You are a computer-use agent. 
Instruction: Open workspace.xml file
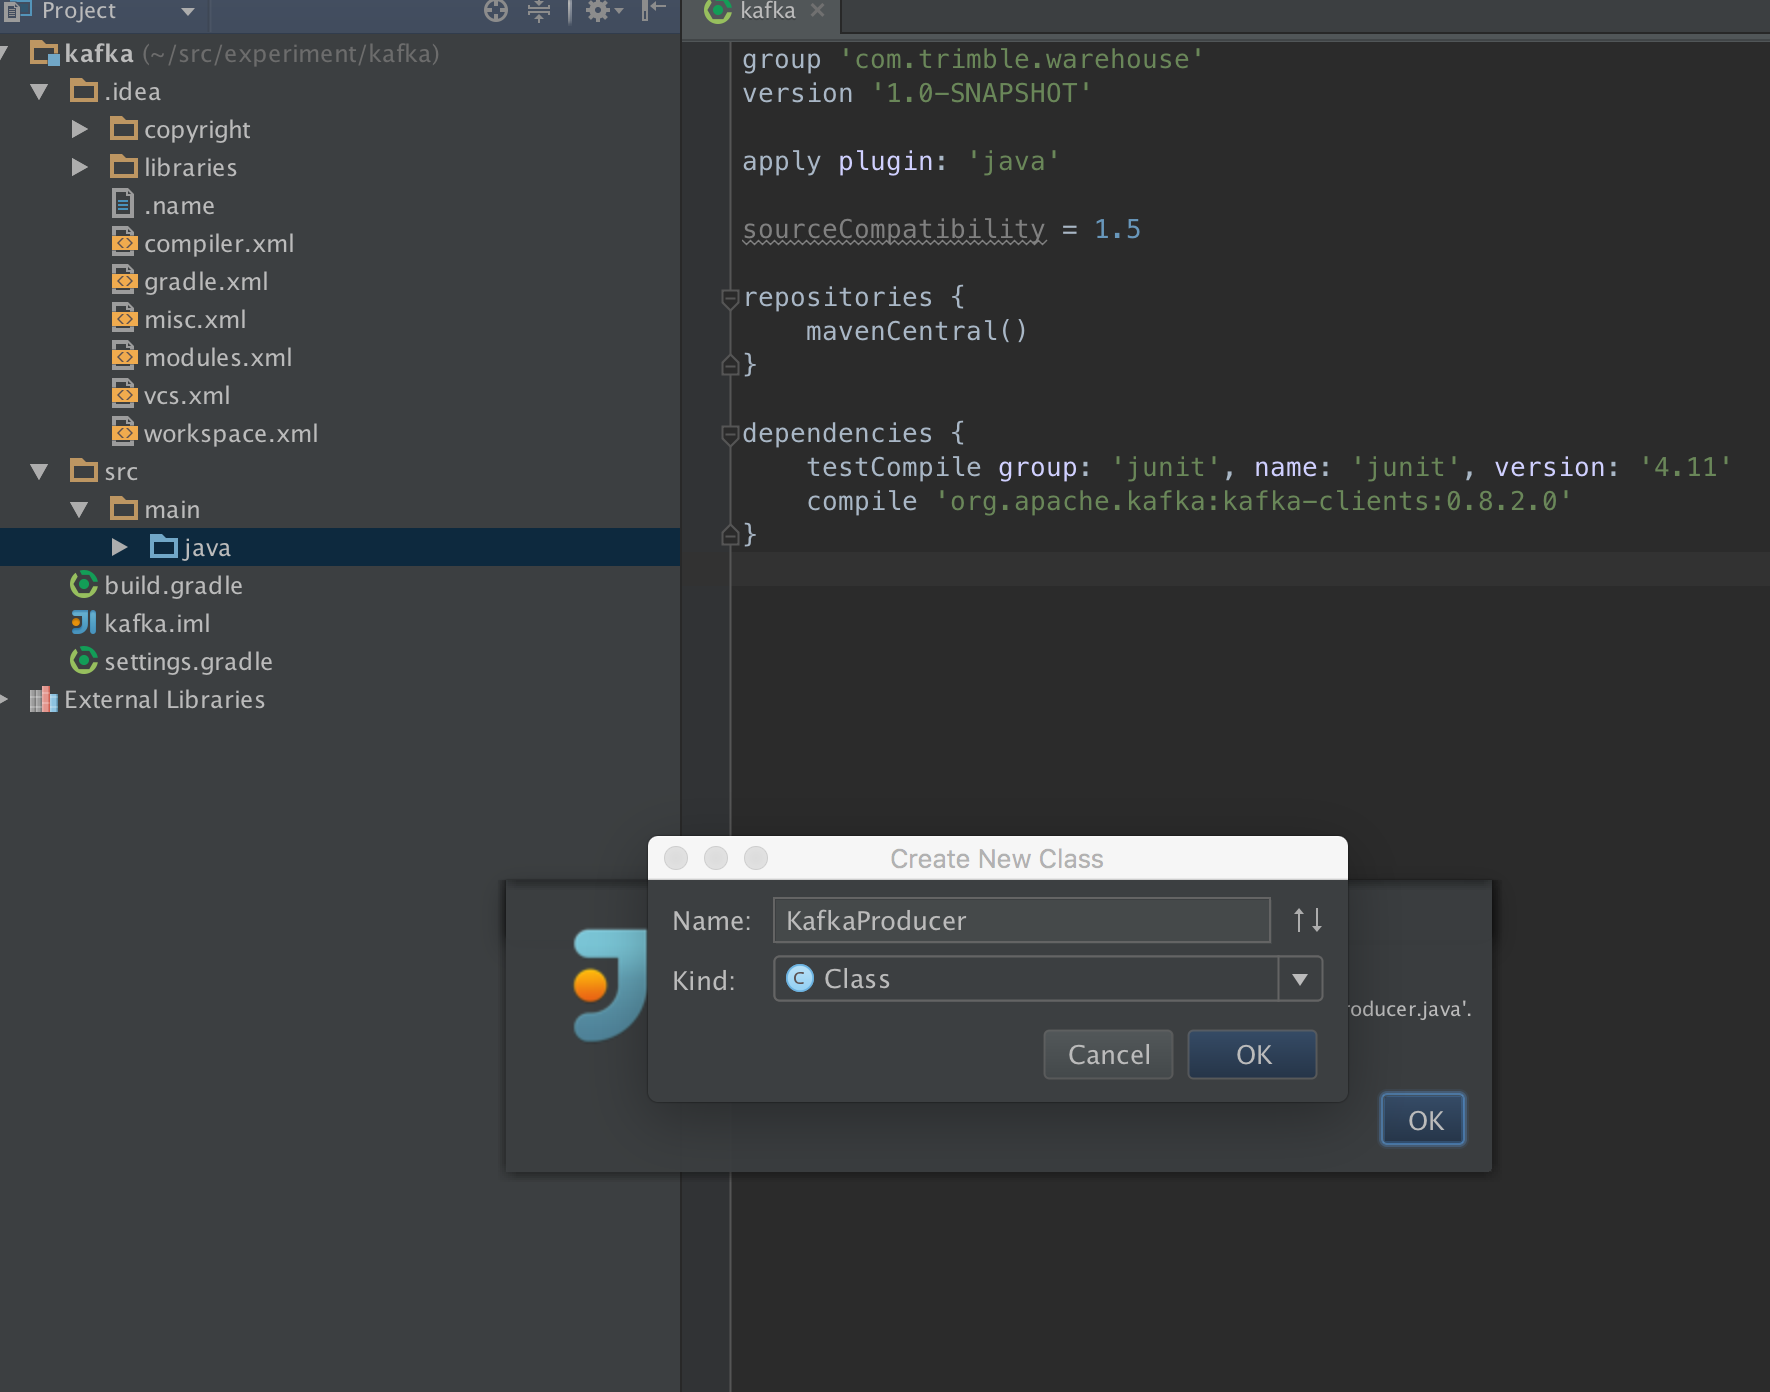click(x=231, y=434)
